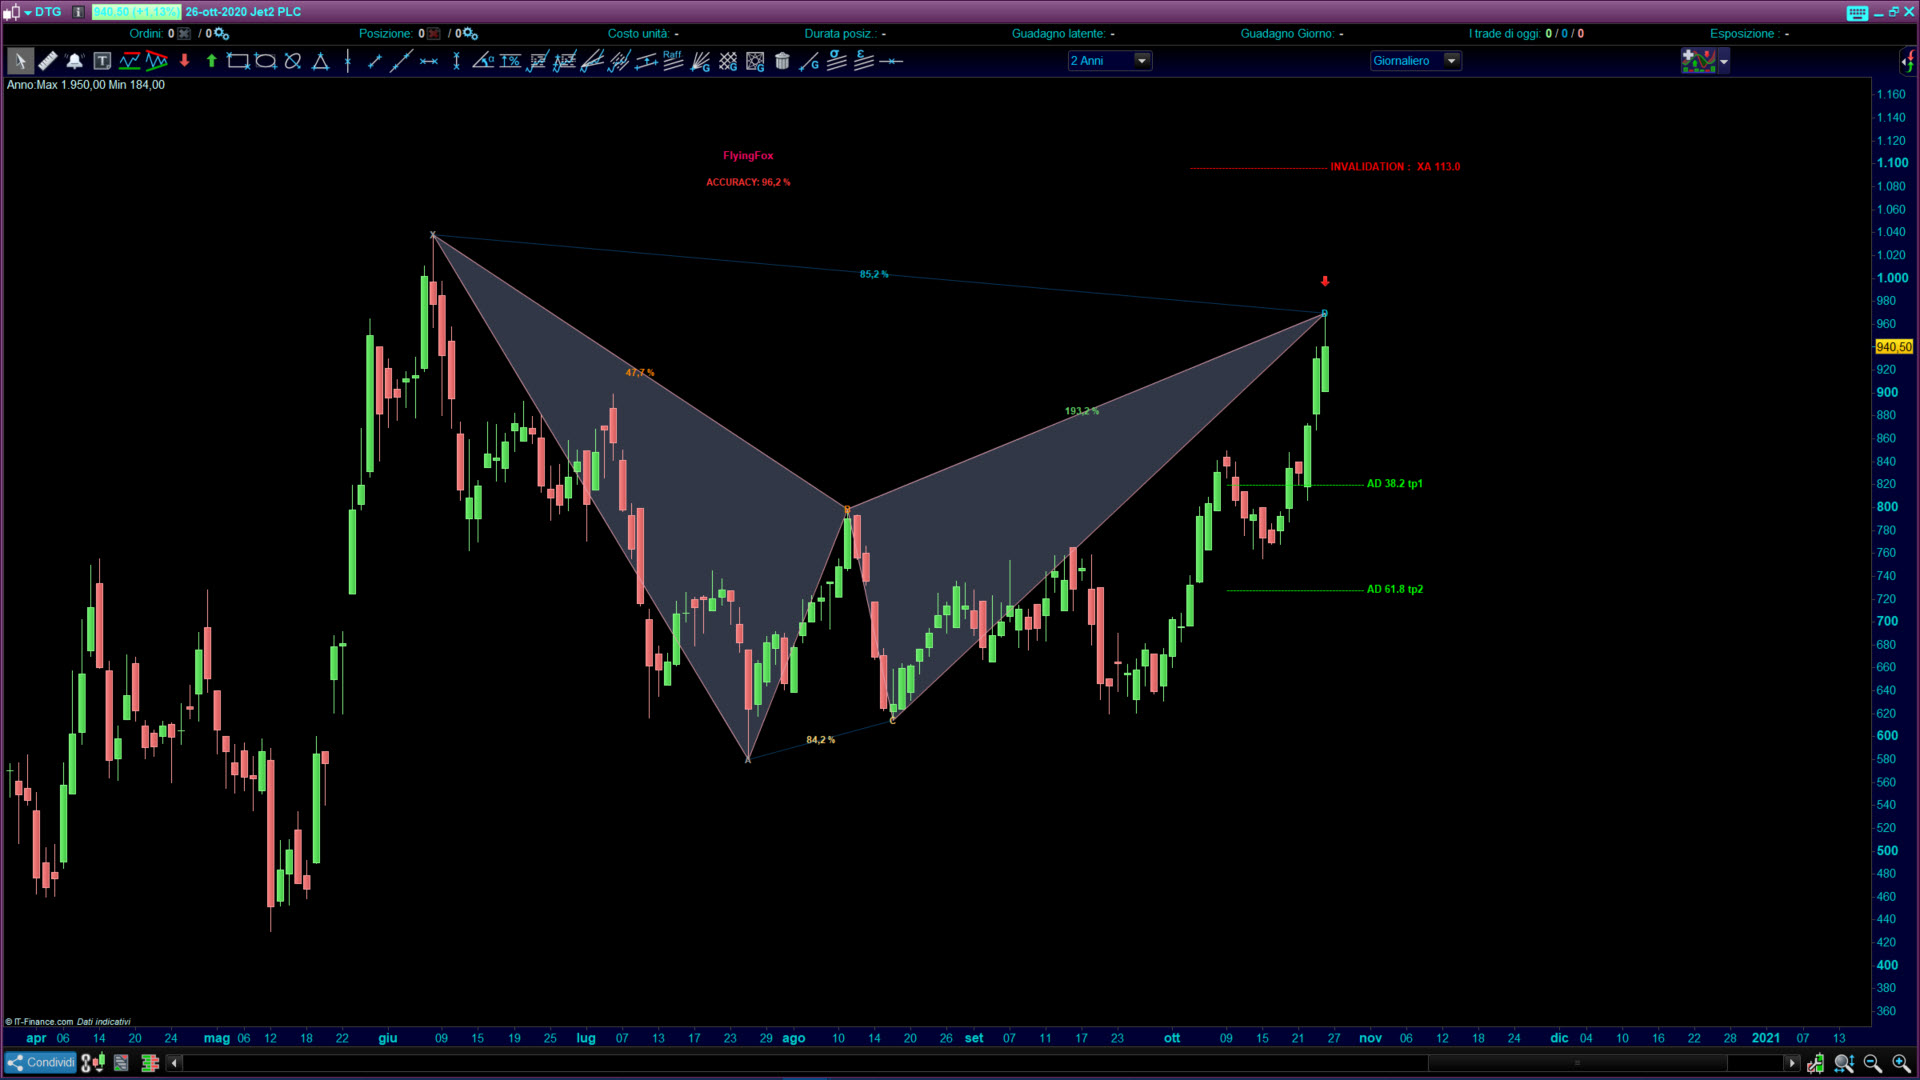
Task: Toggle the orders cancel box
Action: (x=184, y=34)
